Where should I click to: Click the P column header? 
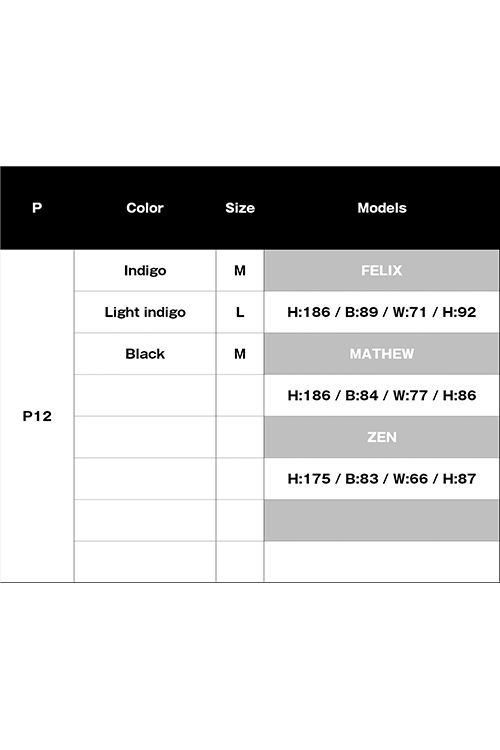coord(37,208)
